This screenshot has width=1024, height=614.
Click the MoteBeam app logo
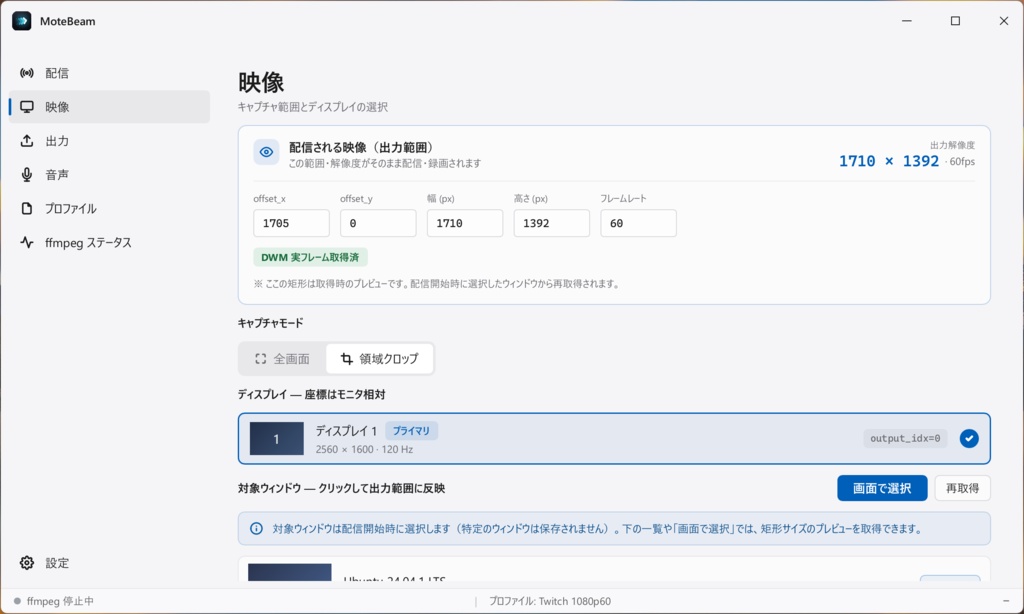pyautogui.click(x=22, y=21)
